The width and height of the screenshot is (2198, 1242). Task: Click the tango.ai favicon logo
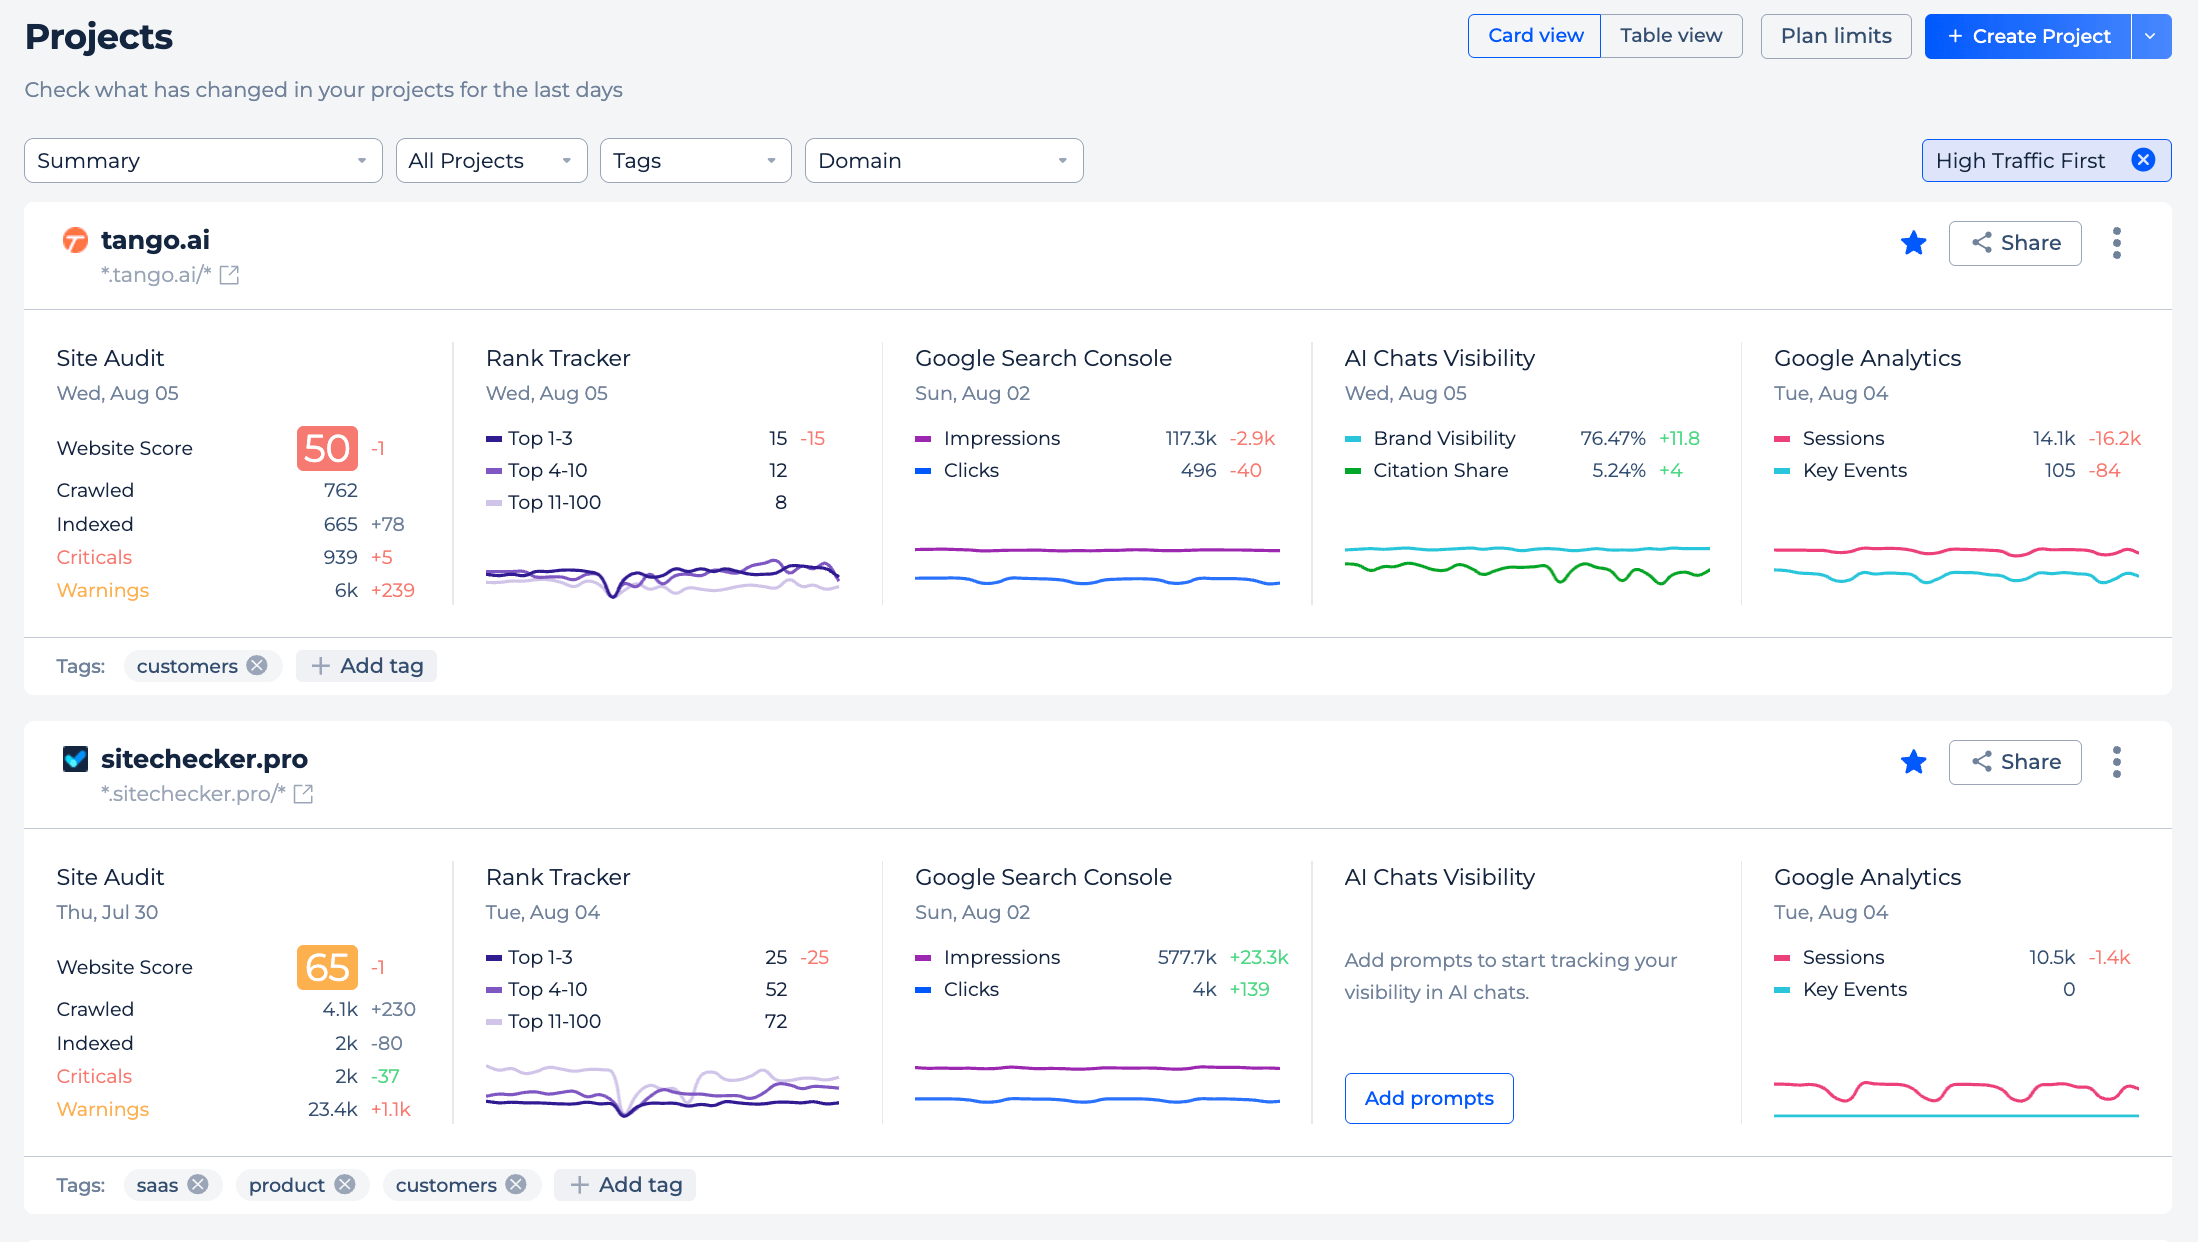point(75,240)
